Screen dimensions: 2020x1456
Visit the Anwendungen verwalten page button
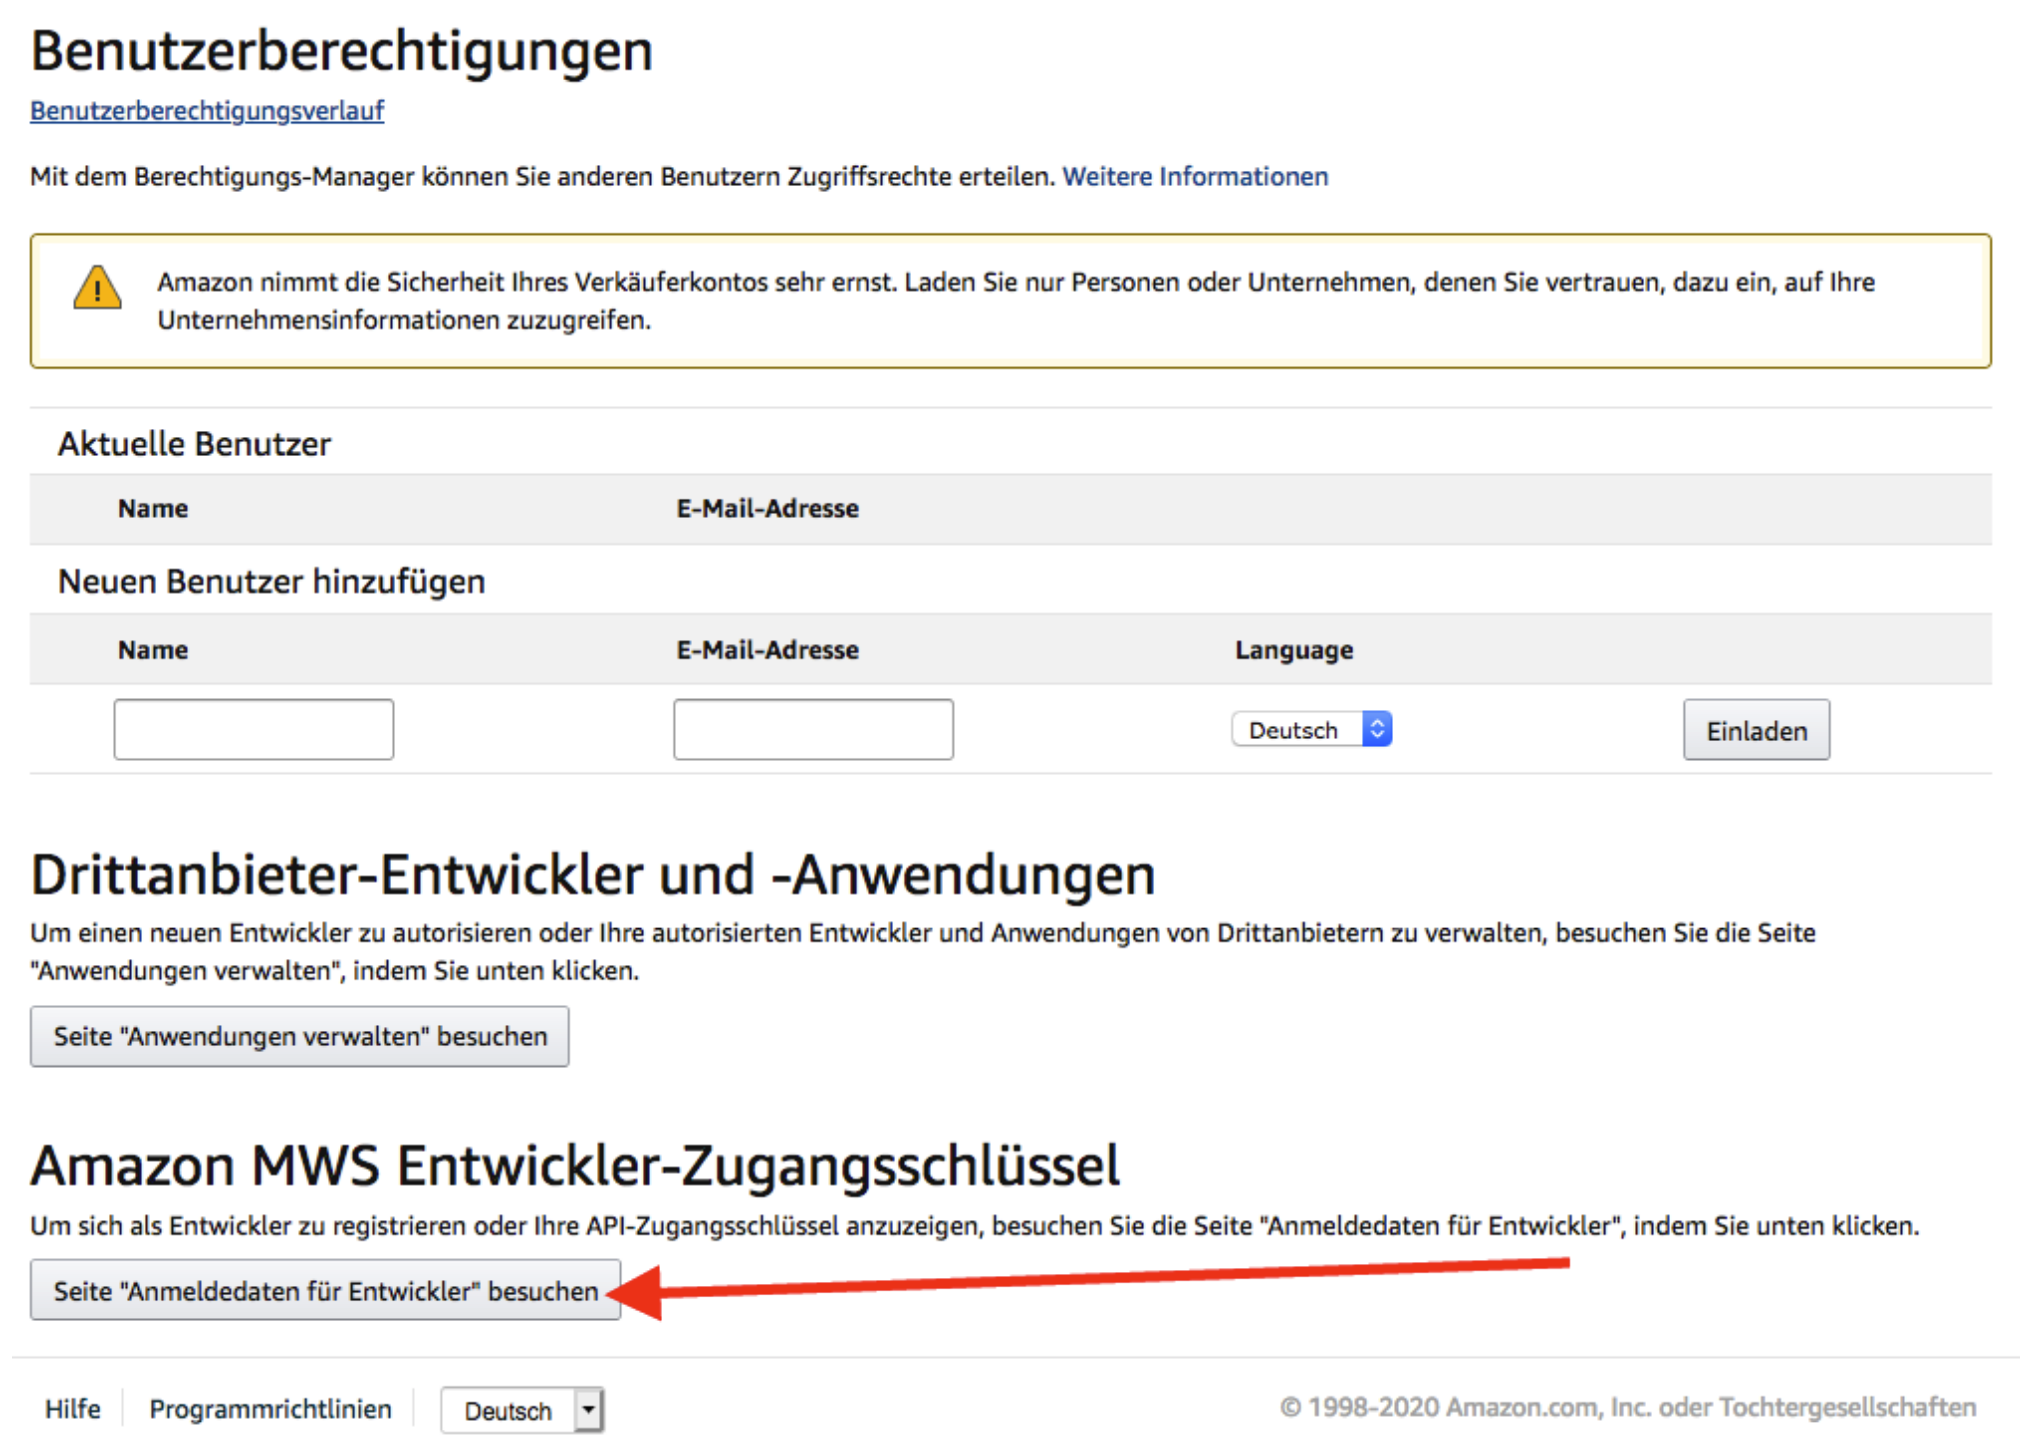click(299, 1037)
